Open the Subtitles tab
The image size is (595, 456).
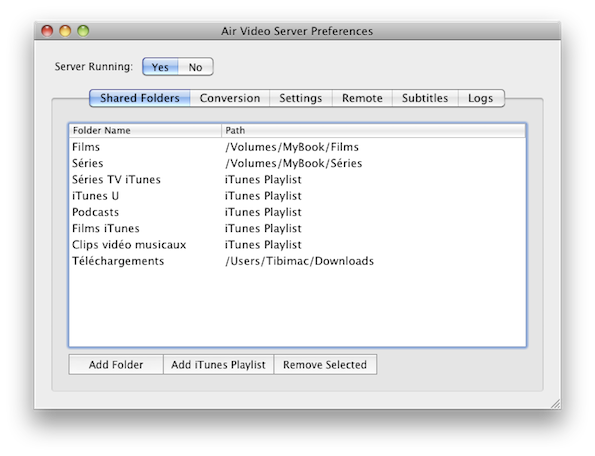[425, 98]
